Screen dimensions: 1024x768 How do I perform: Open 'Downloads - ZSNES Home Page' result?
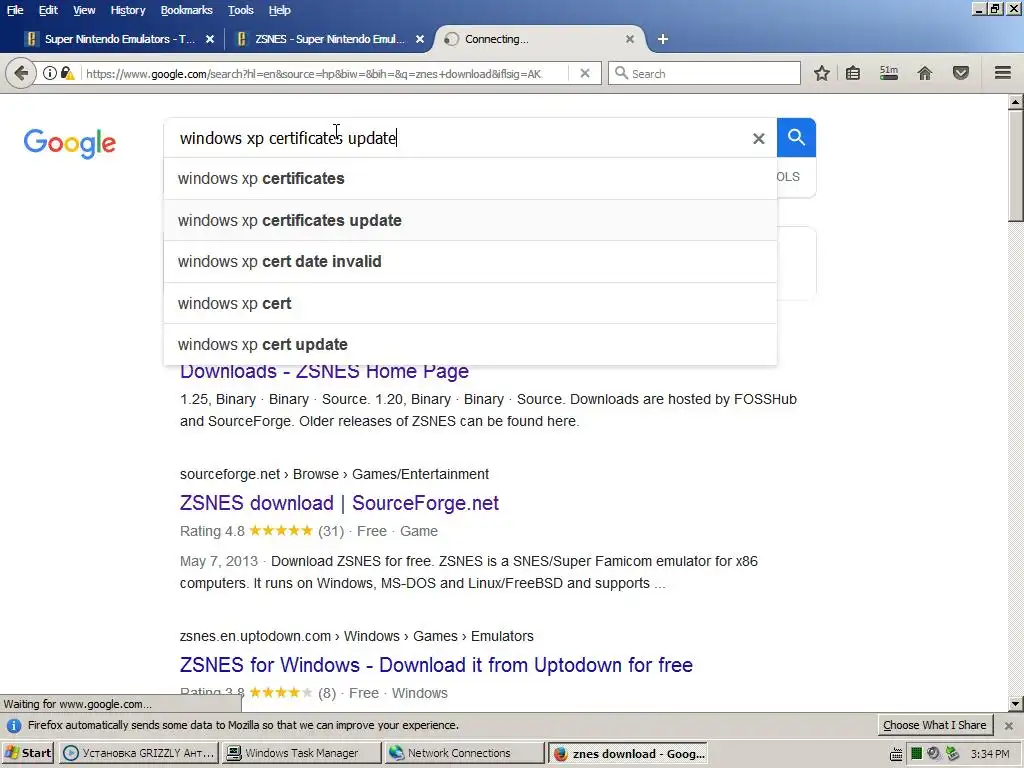325,372
